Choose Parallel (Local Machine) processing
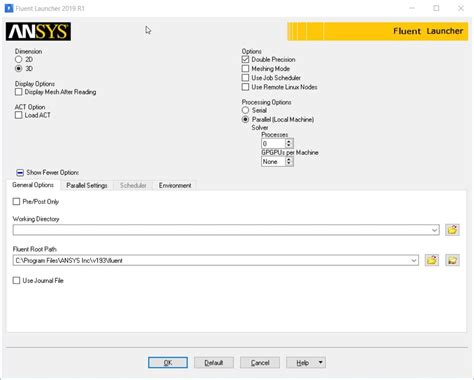 (x=245, y=119)
